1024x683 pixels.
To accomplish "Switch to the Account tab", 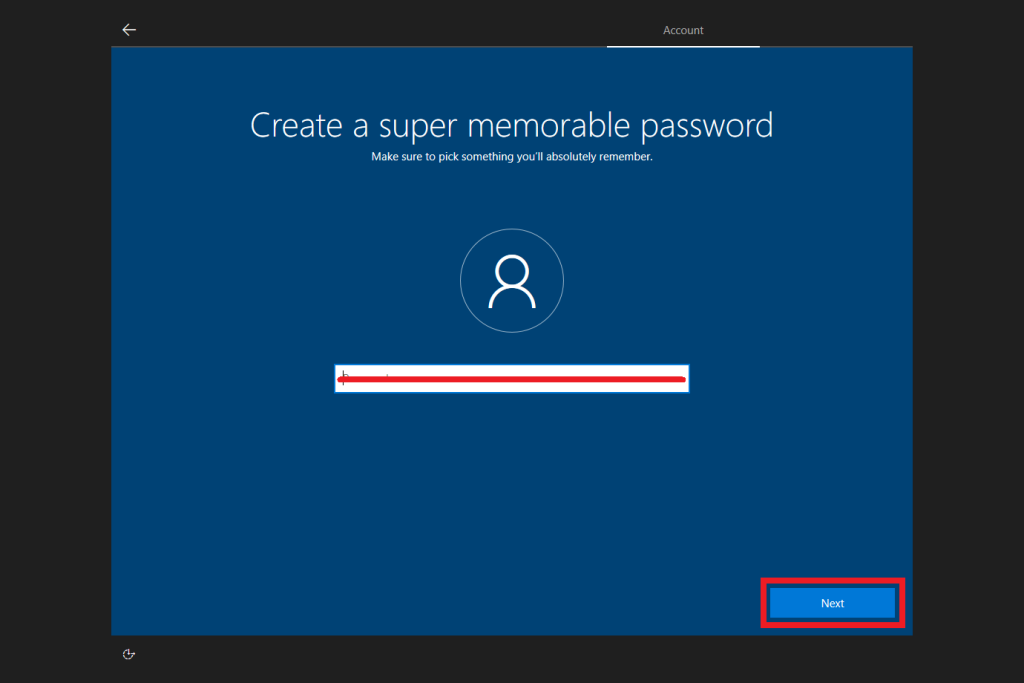I will (x=683, y=31).
